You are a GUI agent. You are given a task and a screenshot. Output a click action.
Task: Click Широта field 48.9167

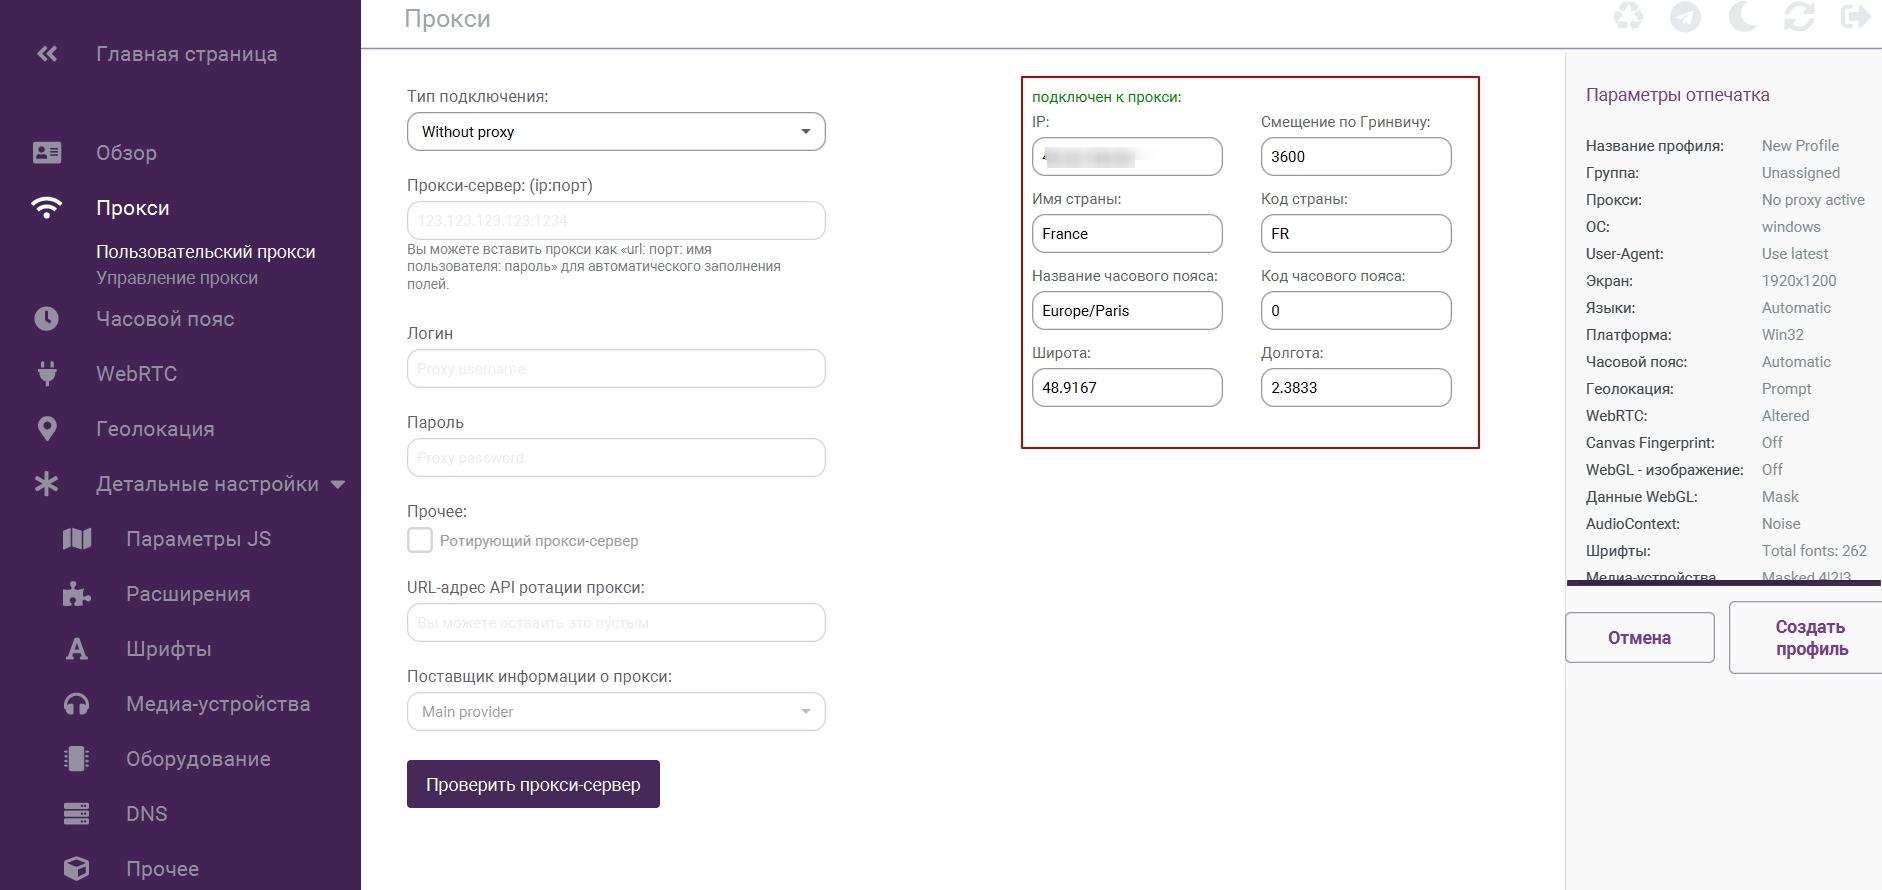1127,388
